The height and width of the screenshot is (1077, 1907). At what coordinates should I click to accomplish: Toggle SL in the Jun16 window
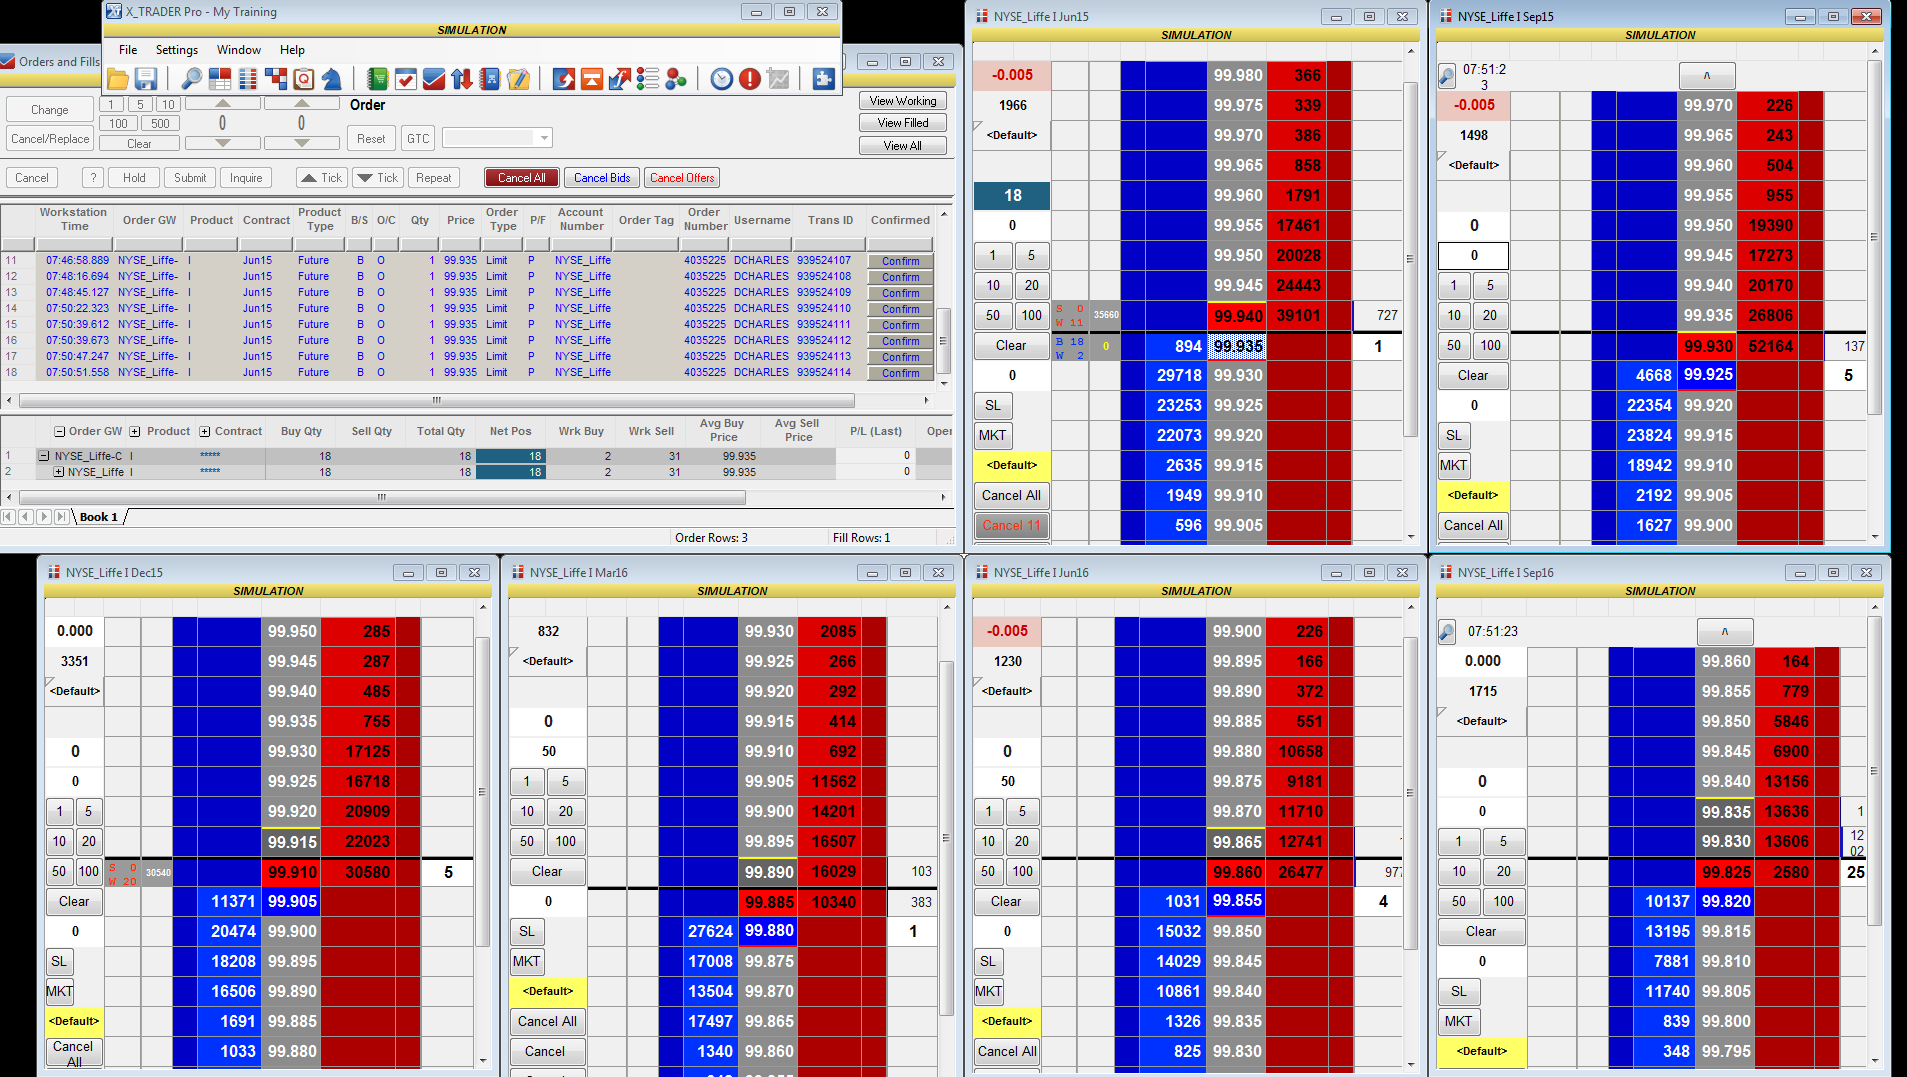988,961
